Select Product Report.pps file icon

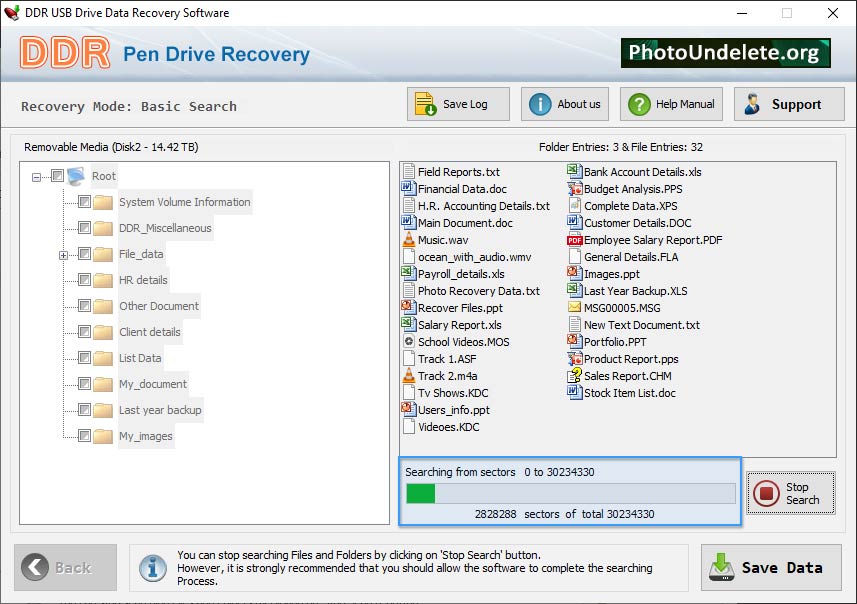click(x=574, y=359)
